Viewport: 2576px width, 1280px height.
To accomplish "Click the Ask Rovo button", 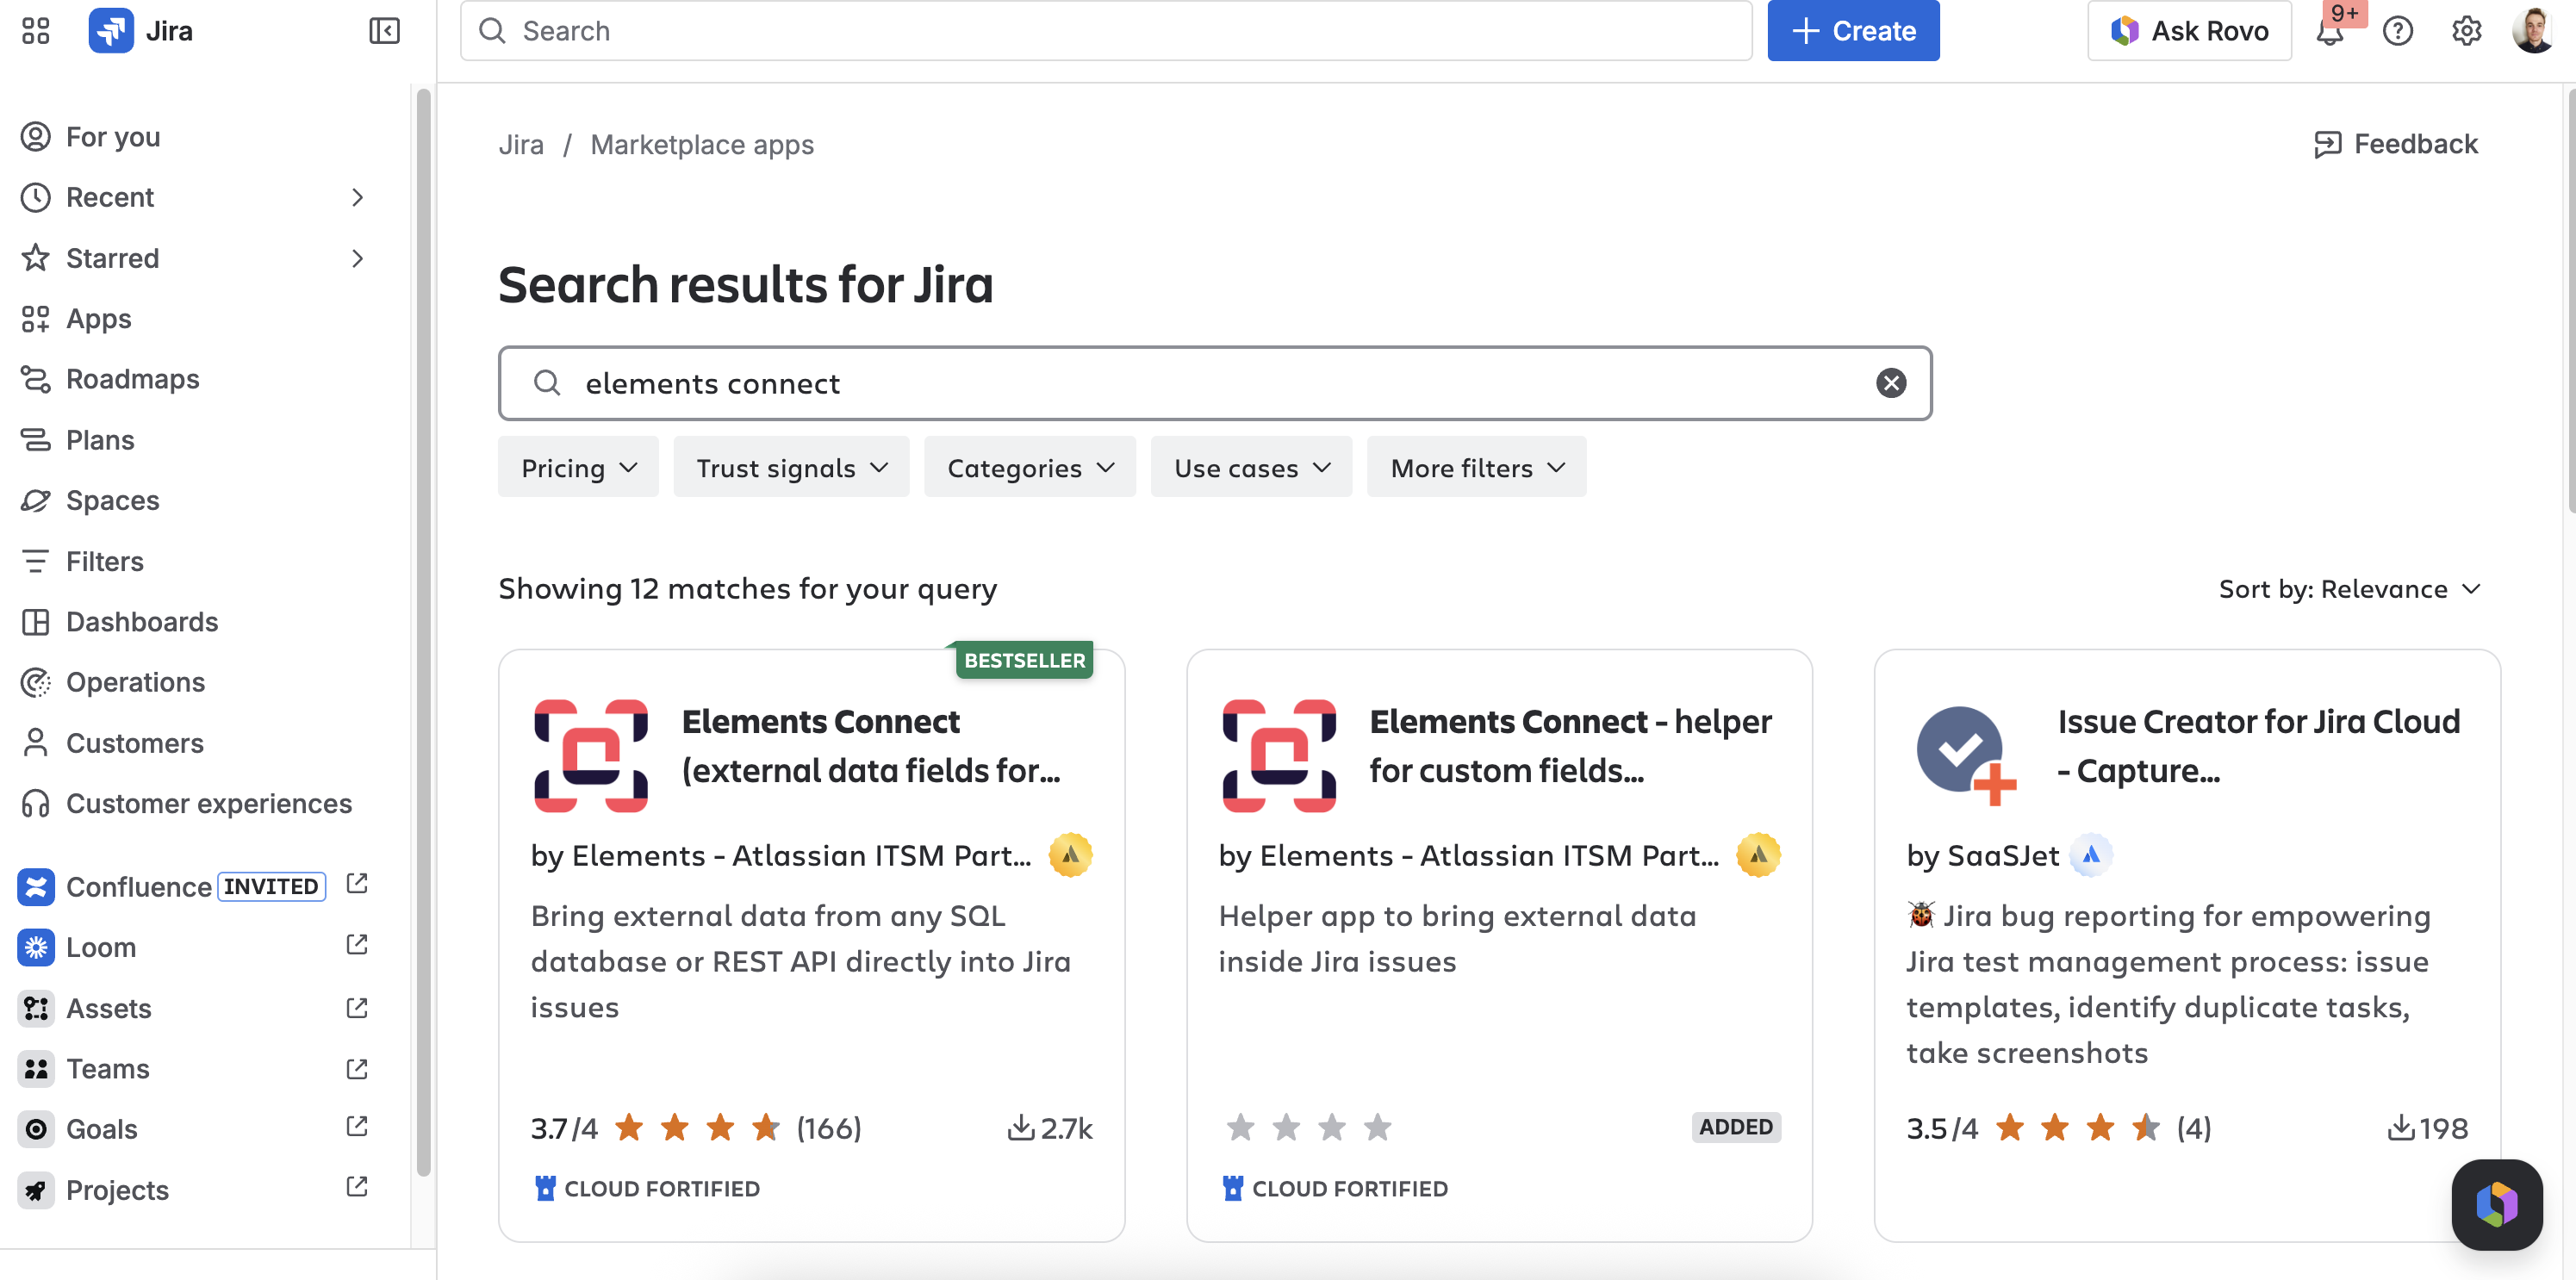I will coord(2189,31).
